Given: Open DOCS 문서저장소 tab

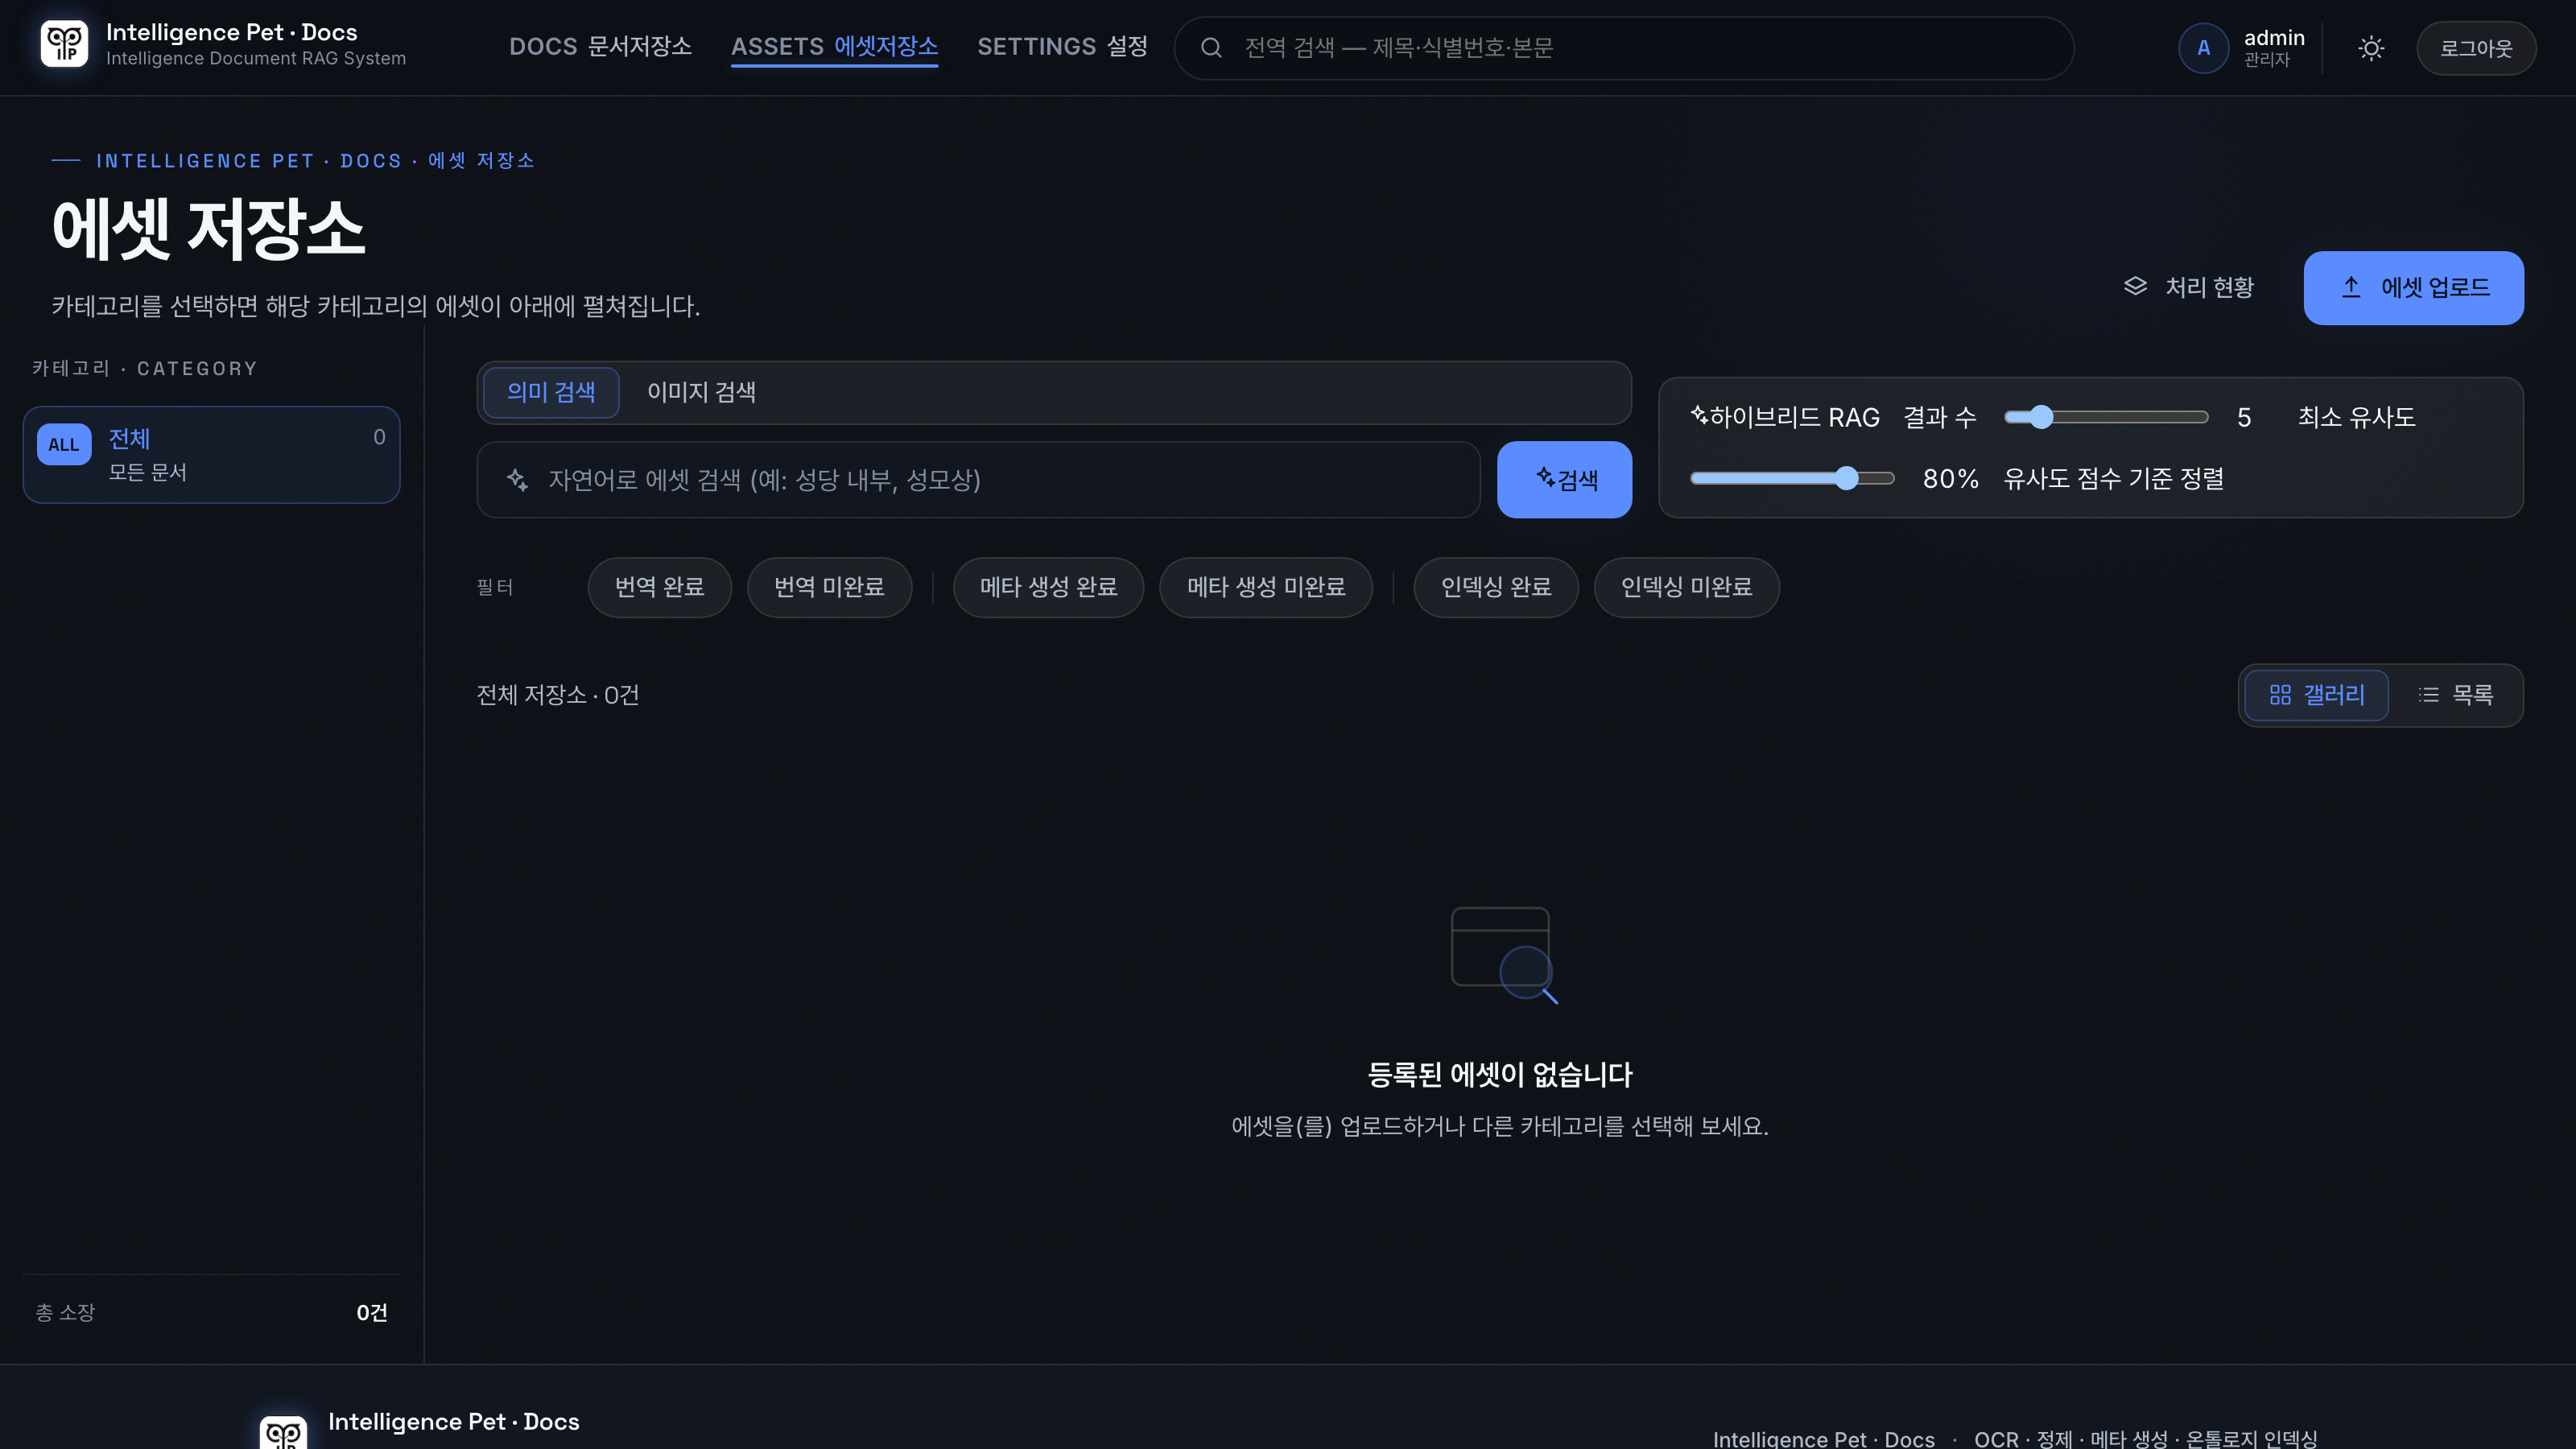Looking at the screenshot, I should [x=600, y=47].
